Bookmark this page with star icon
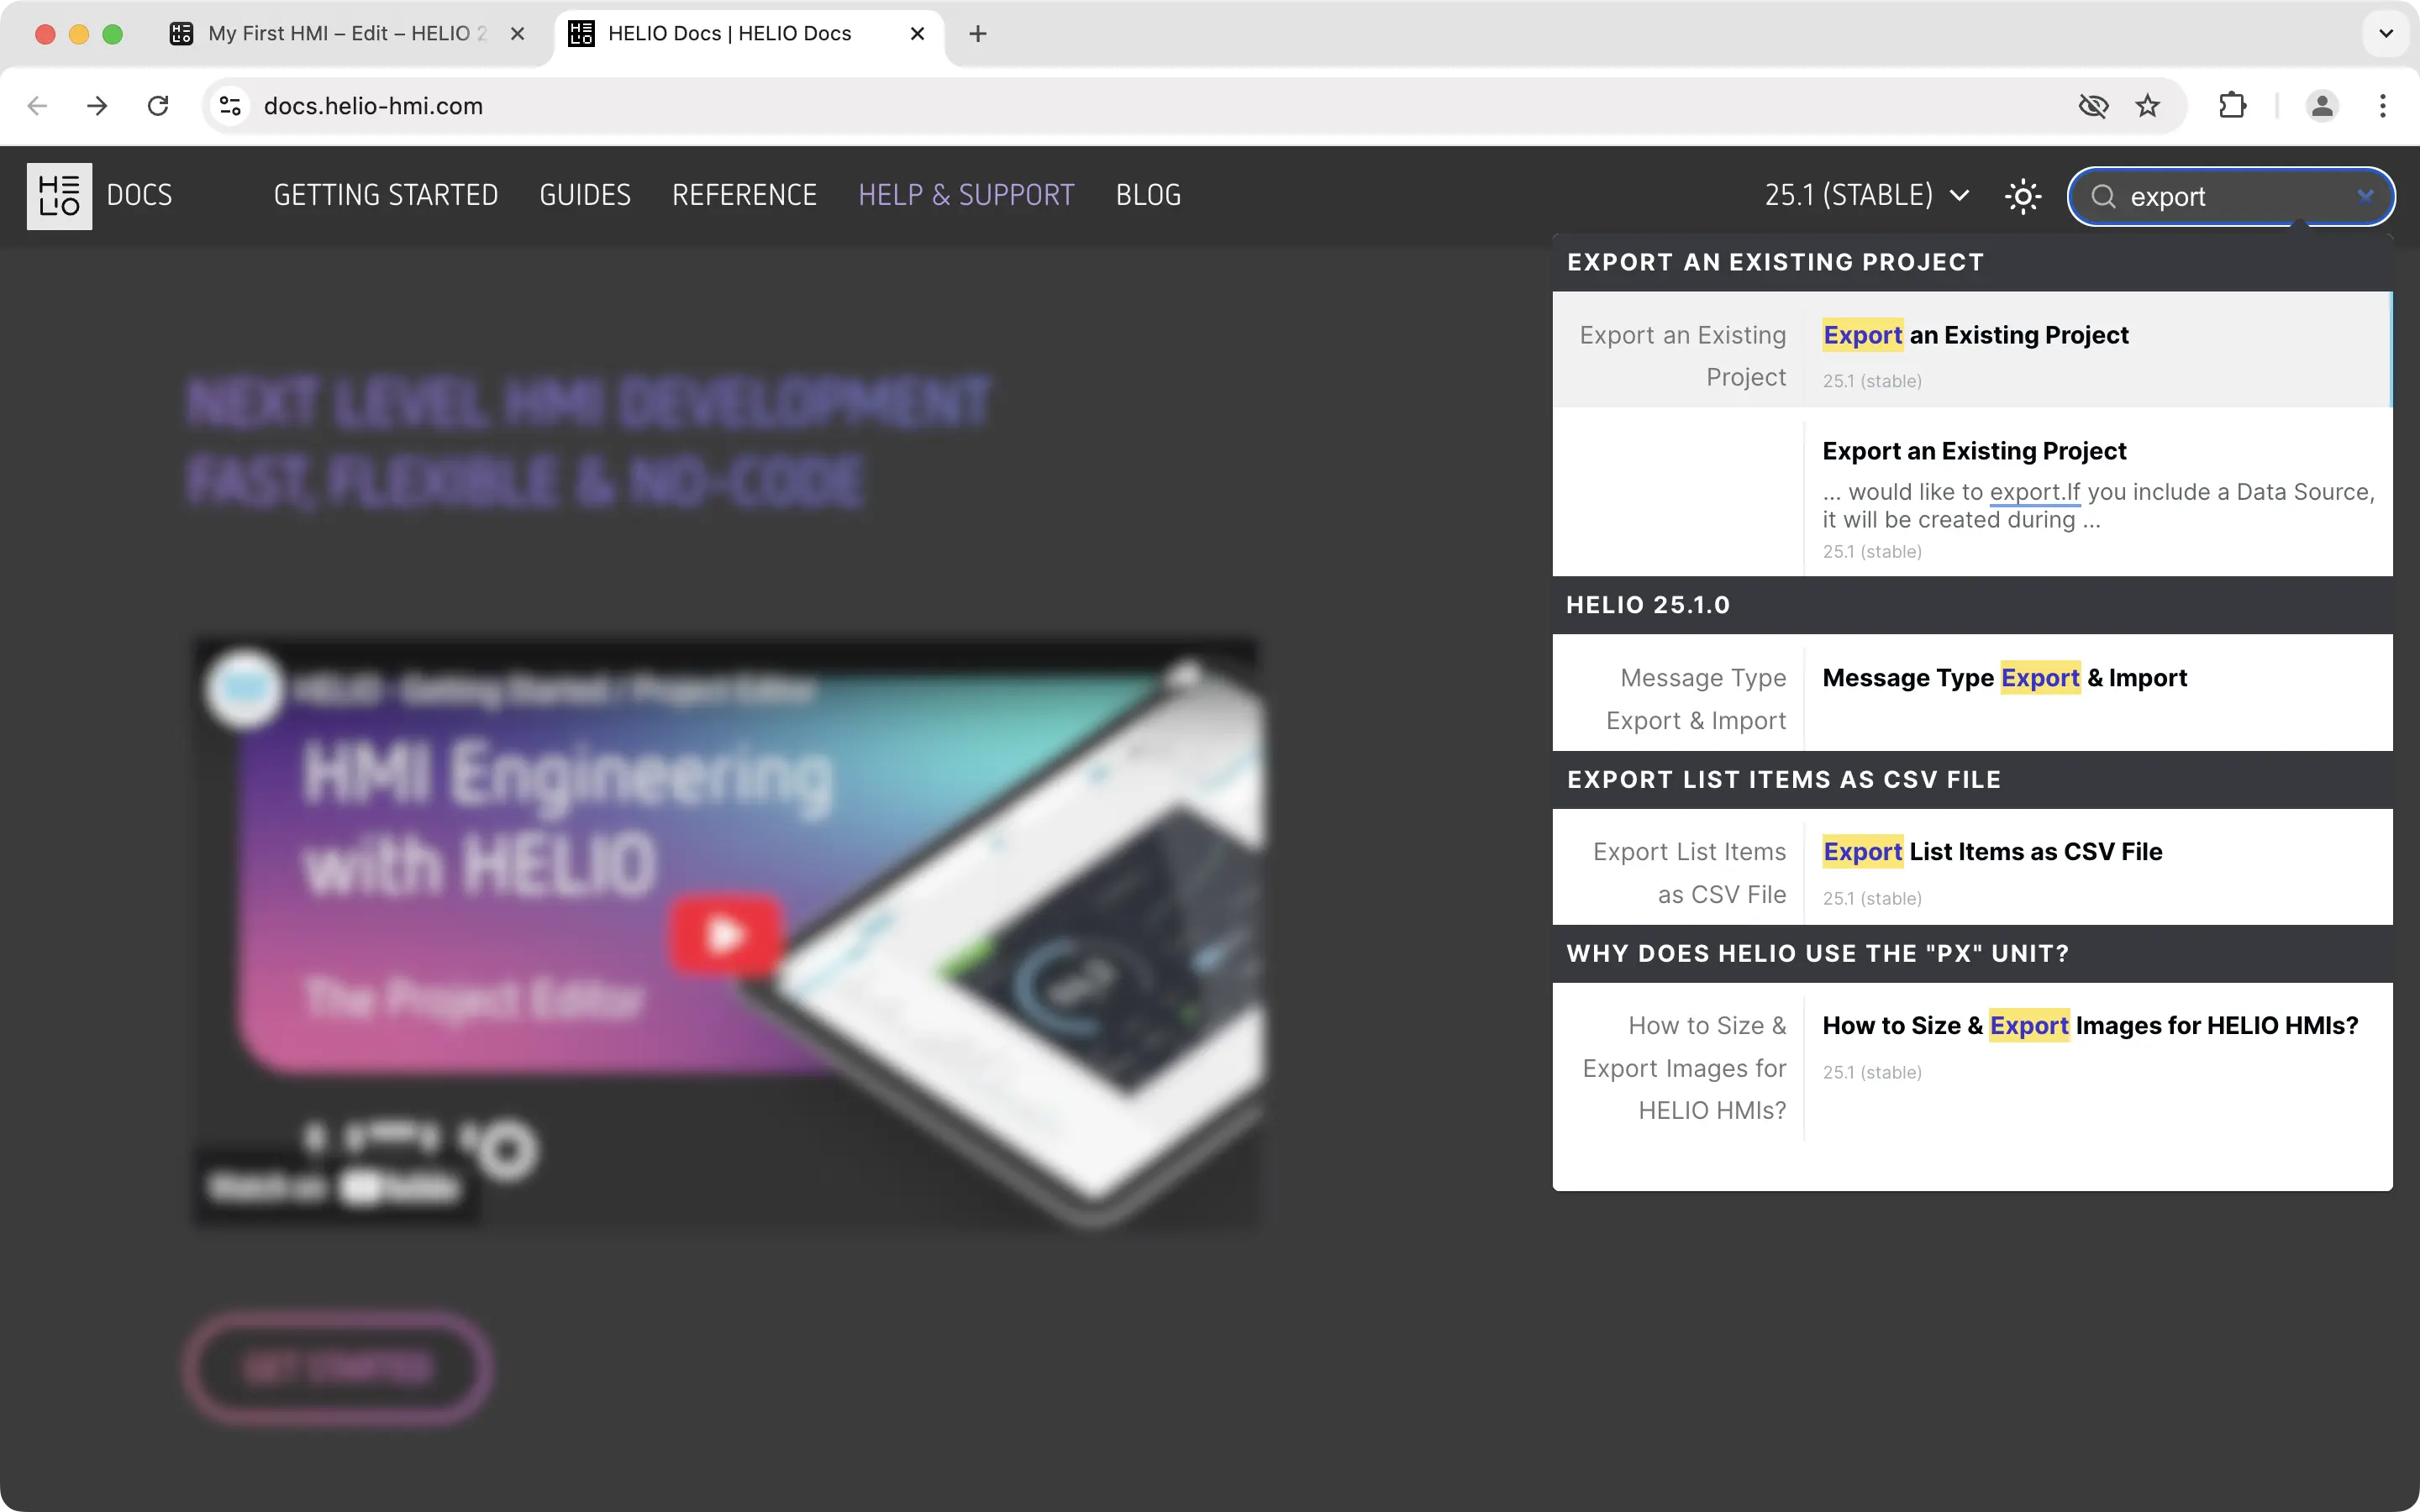This screenshot has width=2420, height=1512. coord(2147,106)
